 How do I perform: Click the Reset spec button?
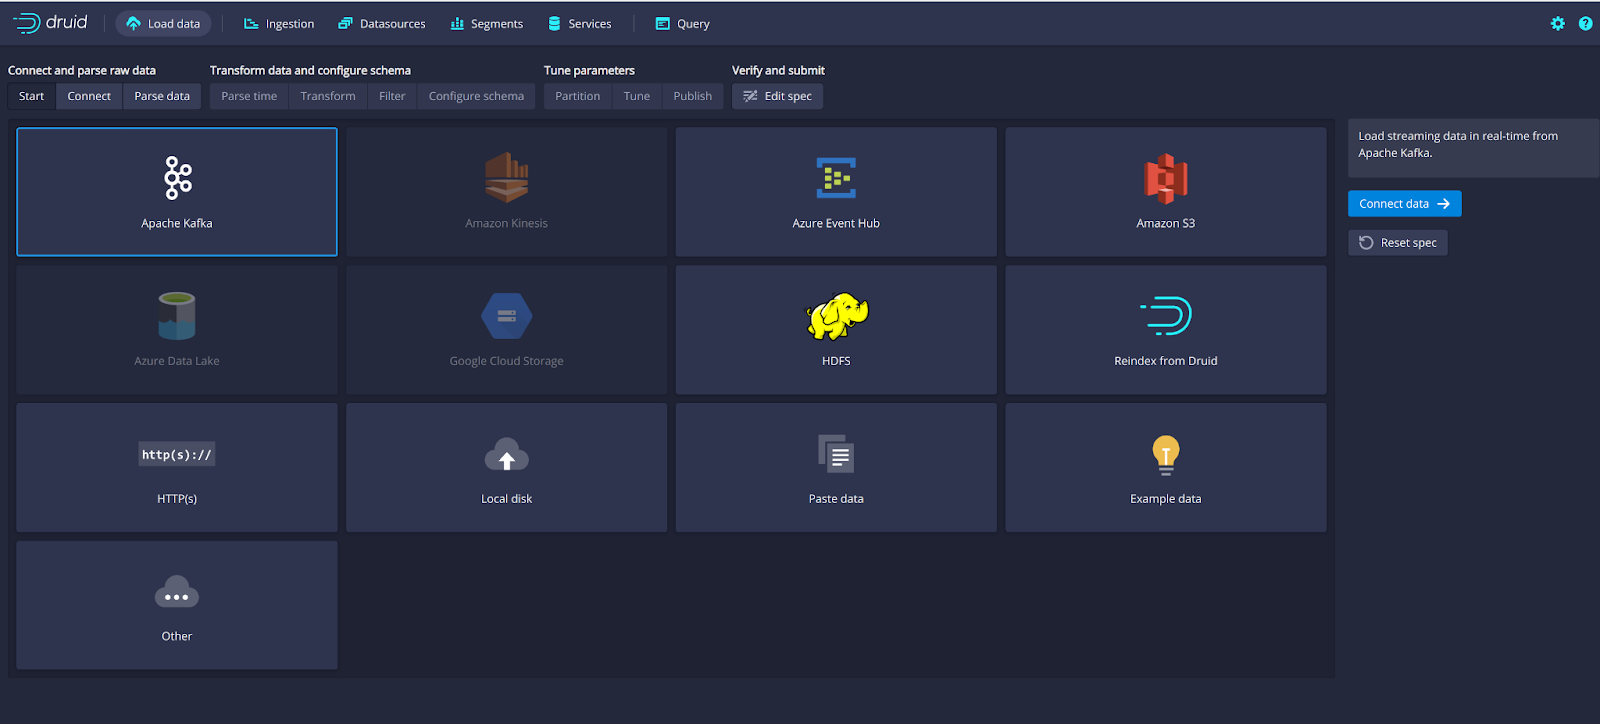(1397, 243)
